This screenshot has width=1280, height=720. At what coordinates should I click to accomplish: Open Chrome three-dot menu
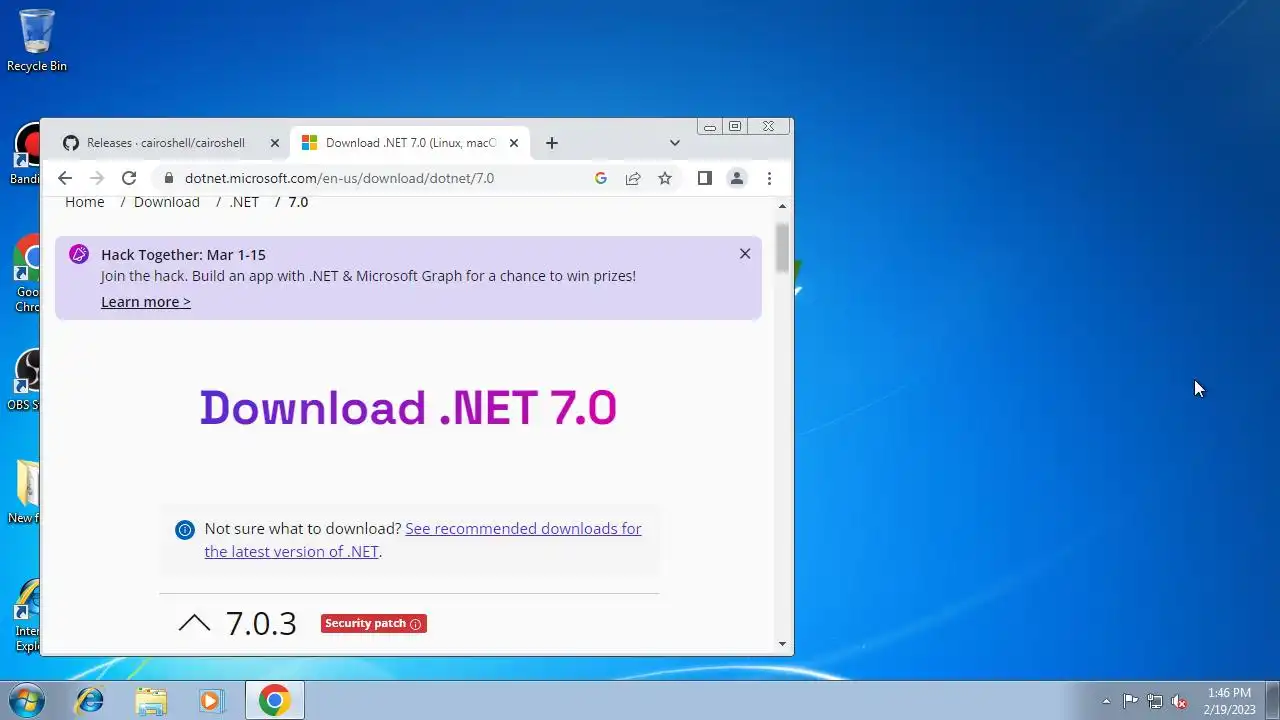pyautogui.click(x=769, y=178)
